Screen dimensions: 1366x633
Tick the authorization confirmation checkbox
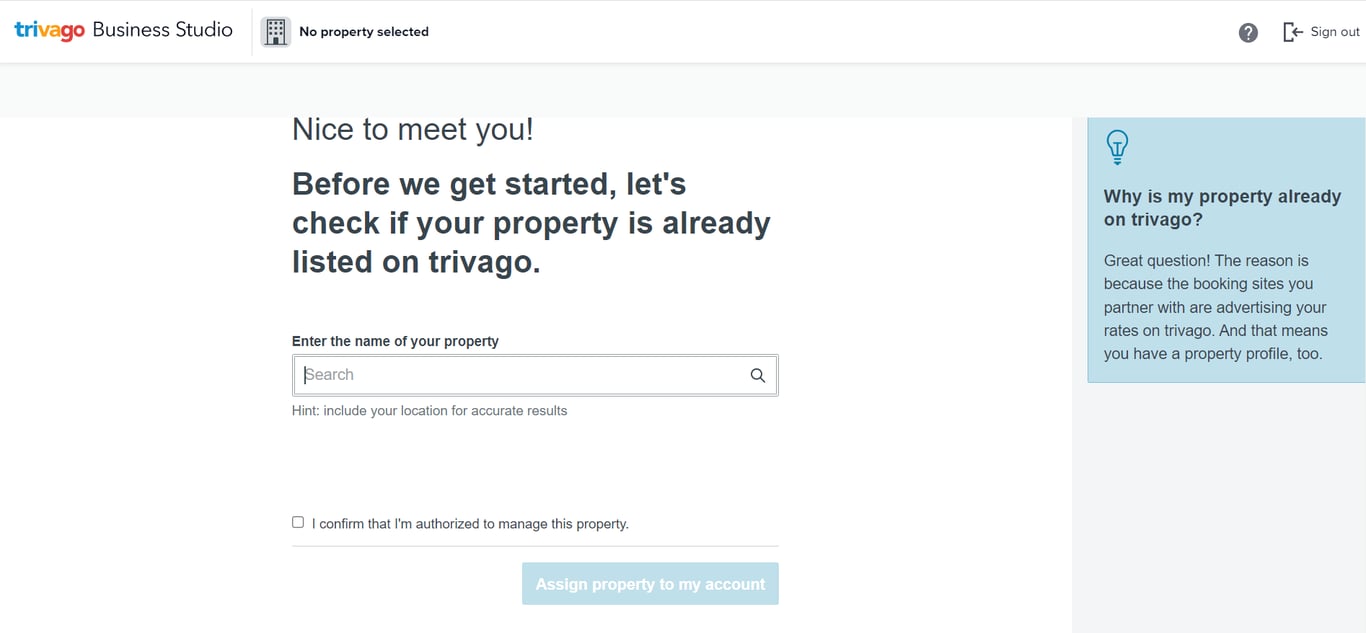[298, 522]
